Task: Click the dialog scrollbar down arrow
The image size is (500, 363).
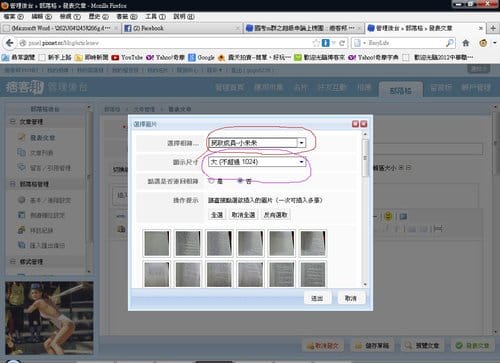Action: (x=365, y=284)
